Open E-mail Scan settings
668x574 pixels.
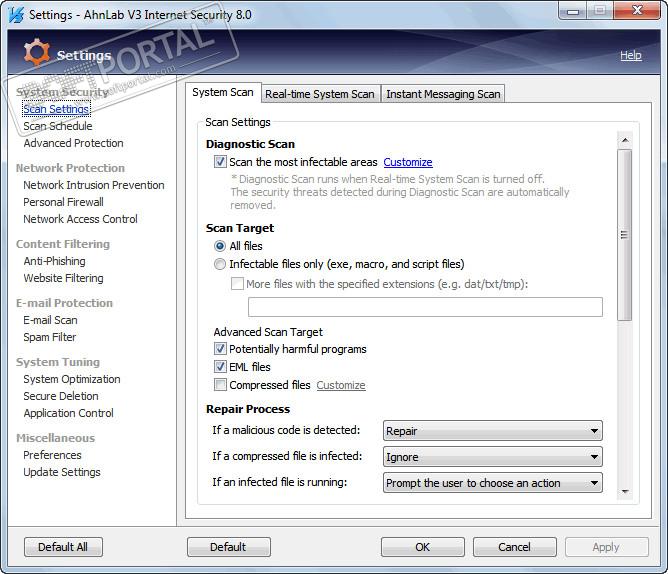pos(50,320)
